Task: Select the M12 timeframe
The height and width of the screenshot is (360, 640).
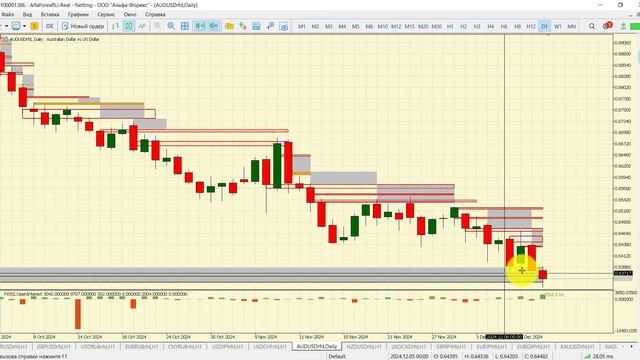Action: (396, 26)
